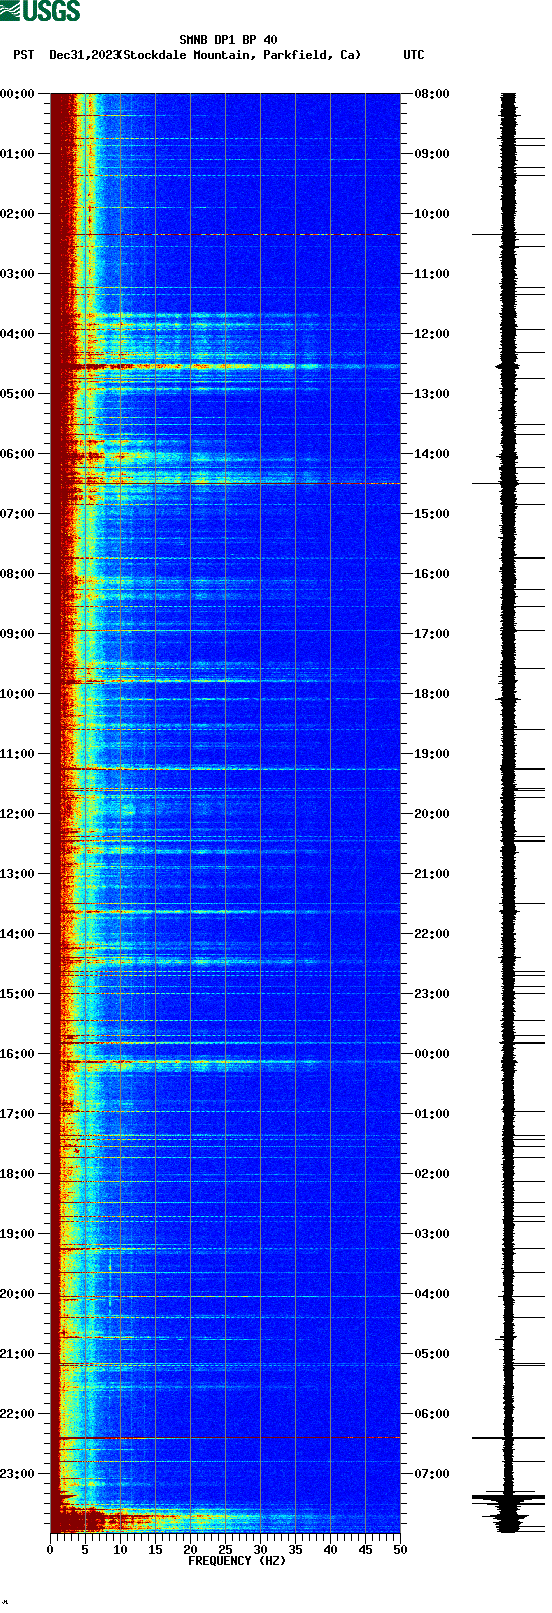The image size is (552, 1613).
Task: Click the date 'Dec31,2023'
Action: (x=83, y=55)
